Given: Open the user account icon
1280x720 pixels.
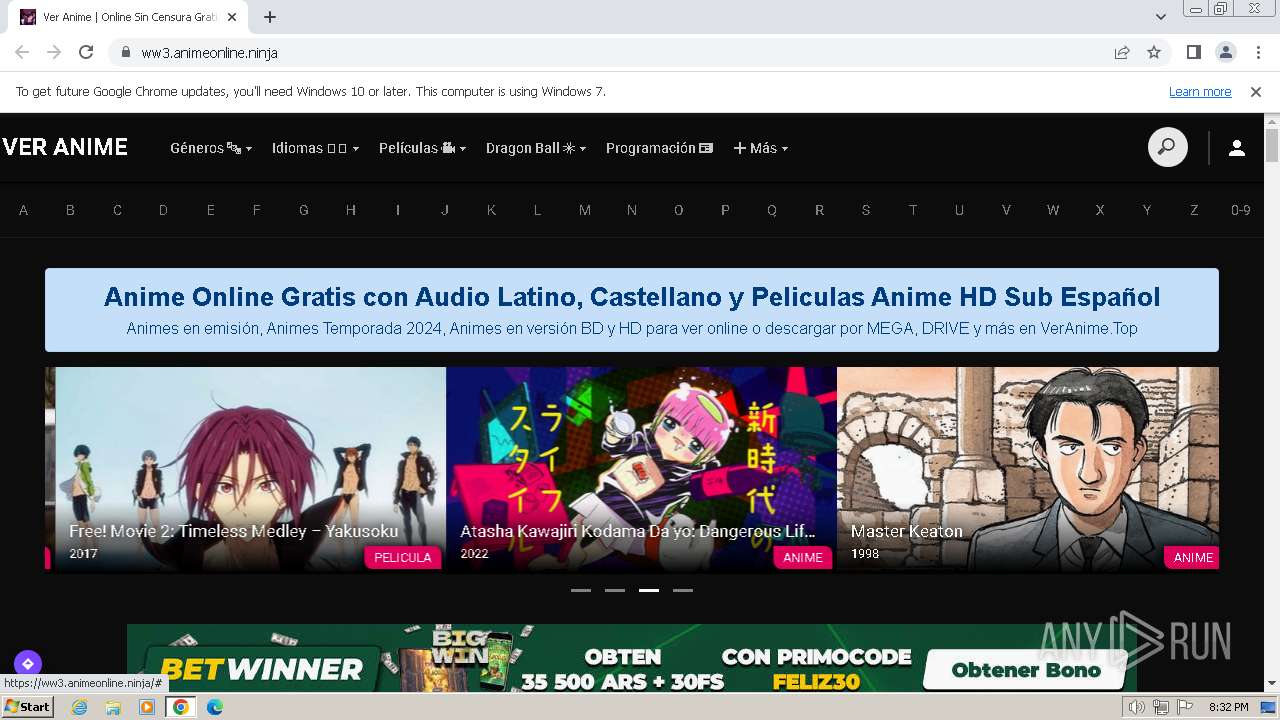Looking at the screenshot, I should [x=1236, y=148].
